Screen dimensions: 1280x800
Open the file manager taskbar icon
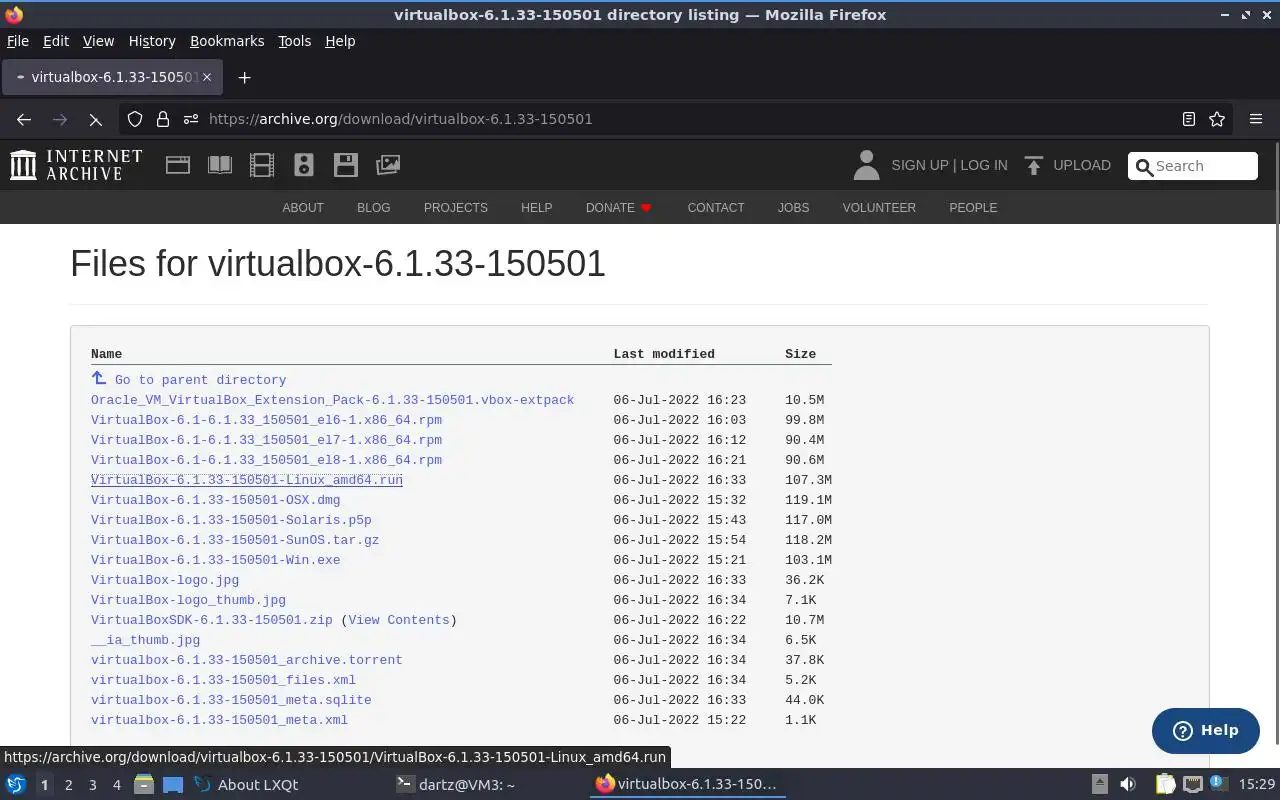[143, 785]
